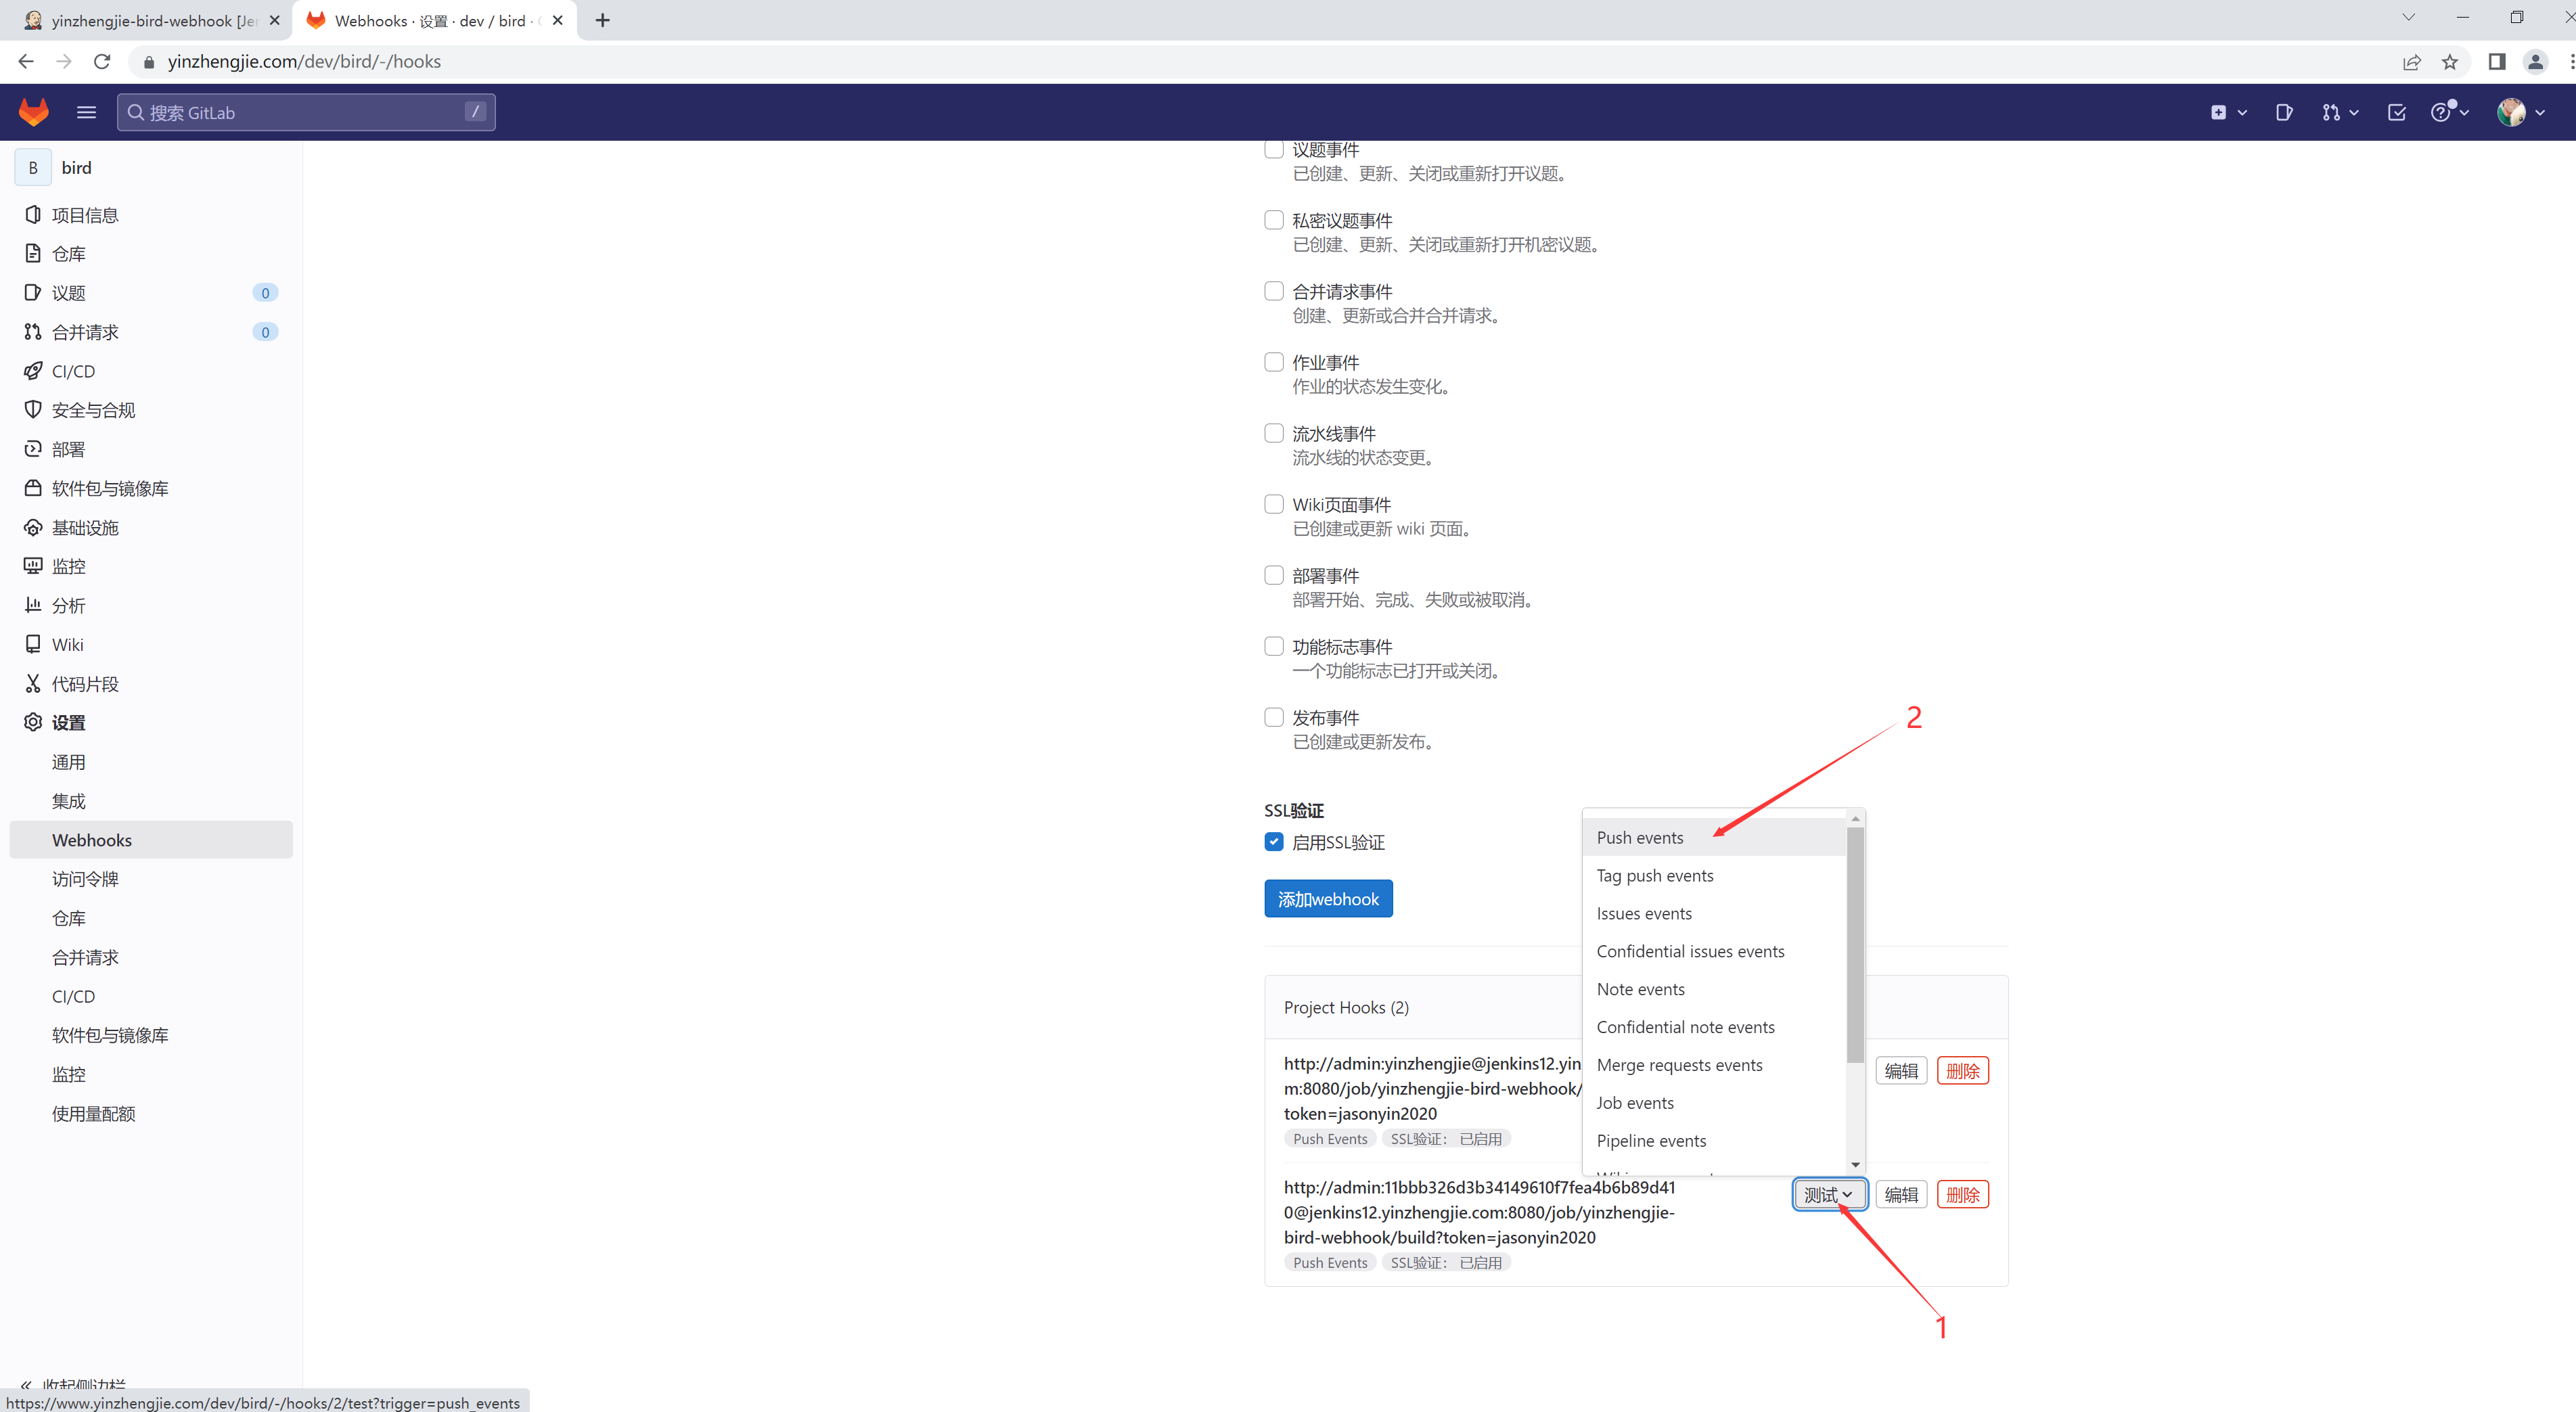Open the to-do list icon
Screen dimensions: 2576x1412
(2397, 112)
